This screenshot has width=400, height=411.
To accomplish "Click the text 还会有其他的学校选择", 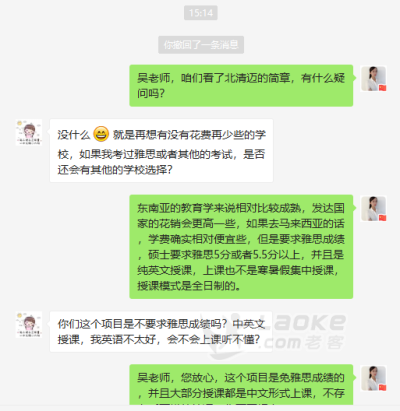I will coord(111,170).
